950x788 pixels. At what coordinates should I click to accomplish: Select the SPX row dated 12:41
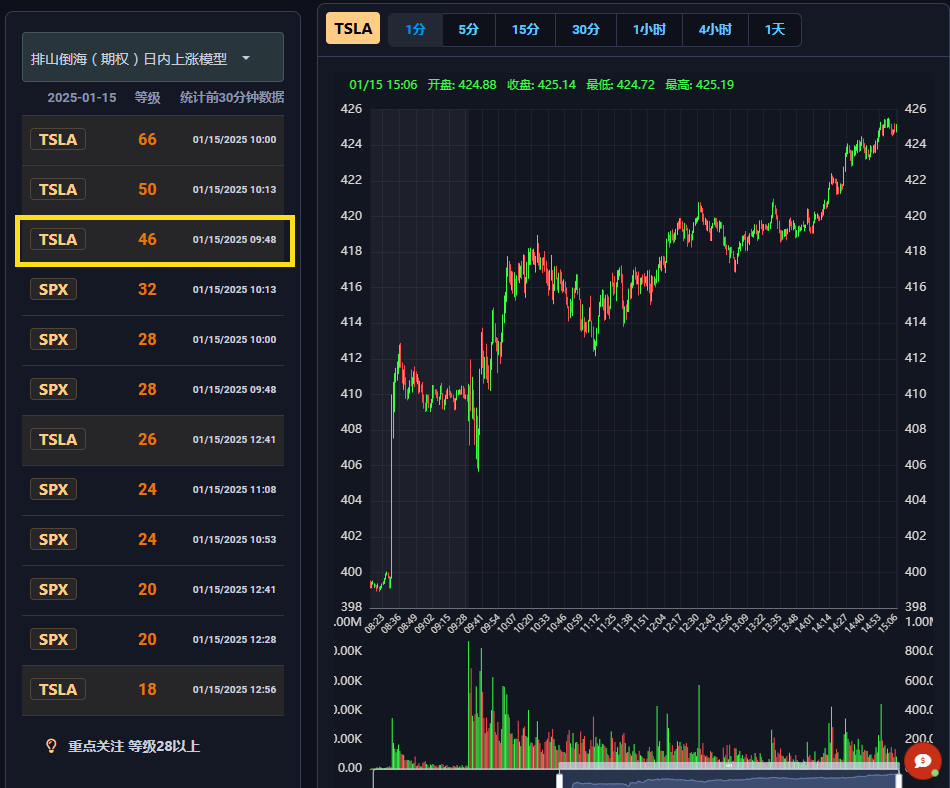pyautogui.click(x=153, y=589)
